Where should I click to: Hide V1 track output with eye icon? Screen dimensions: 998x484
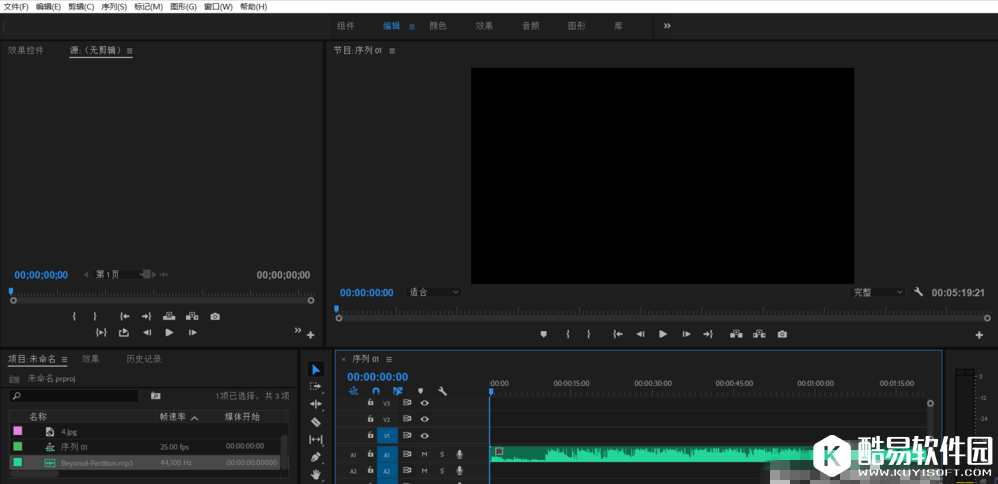point(424,436)
